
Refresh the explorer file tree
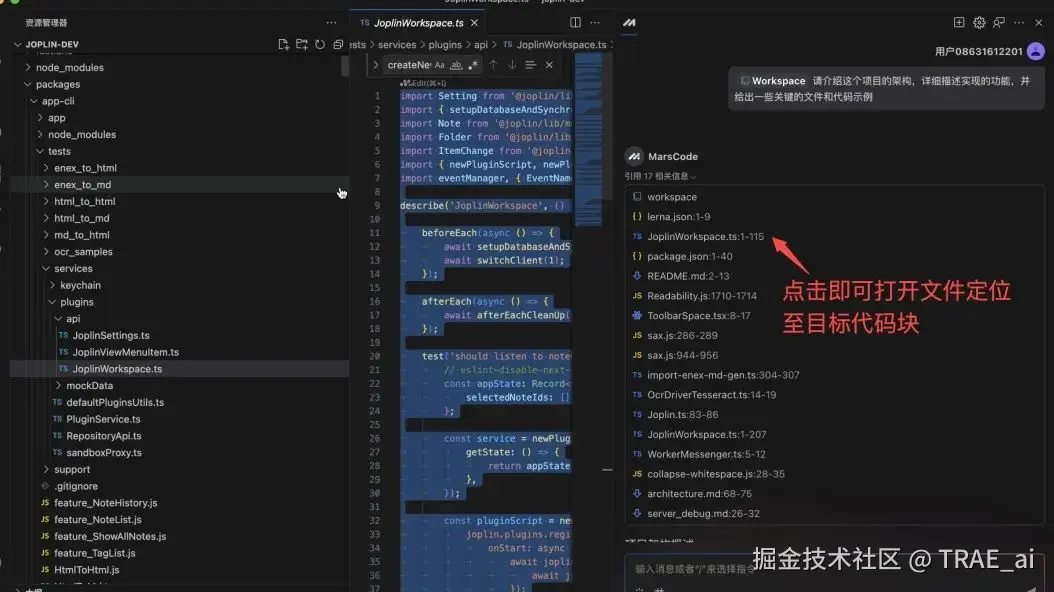pyautogui.click(x=320, y=44)
